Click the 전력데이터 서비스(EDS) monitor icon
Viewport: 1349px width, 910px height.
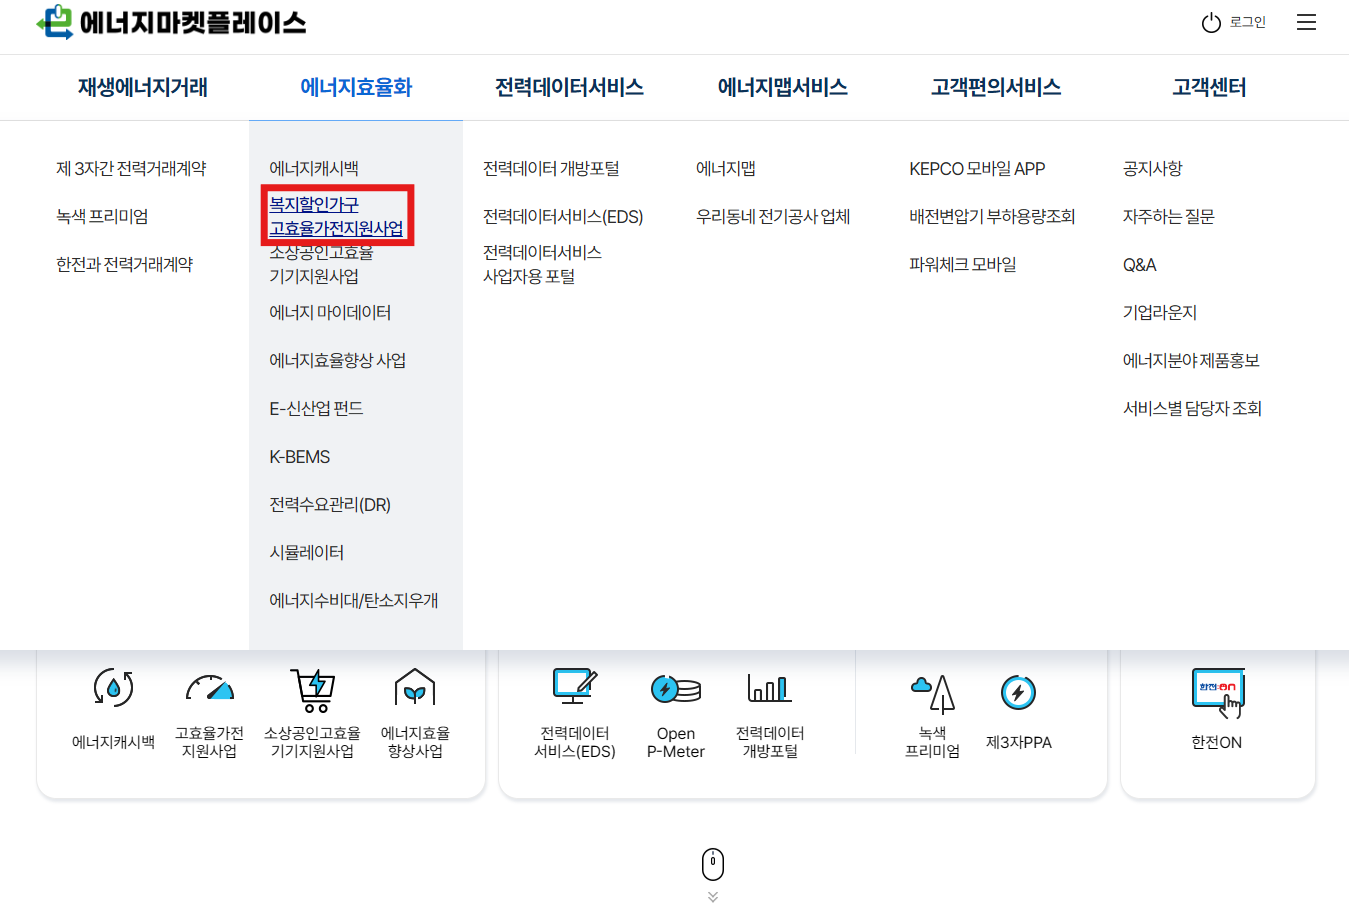(x=575, y=688)
